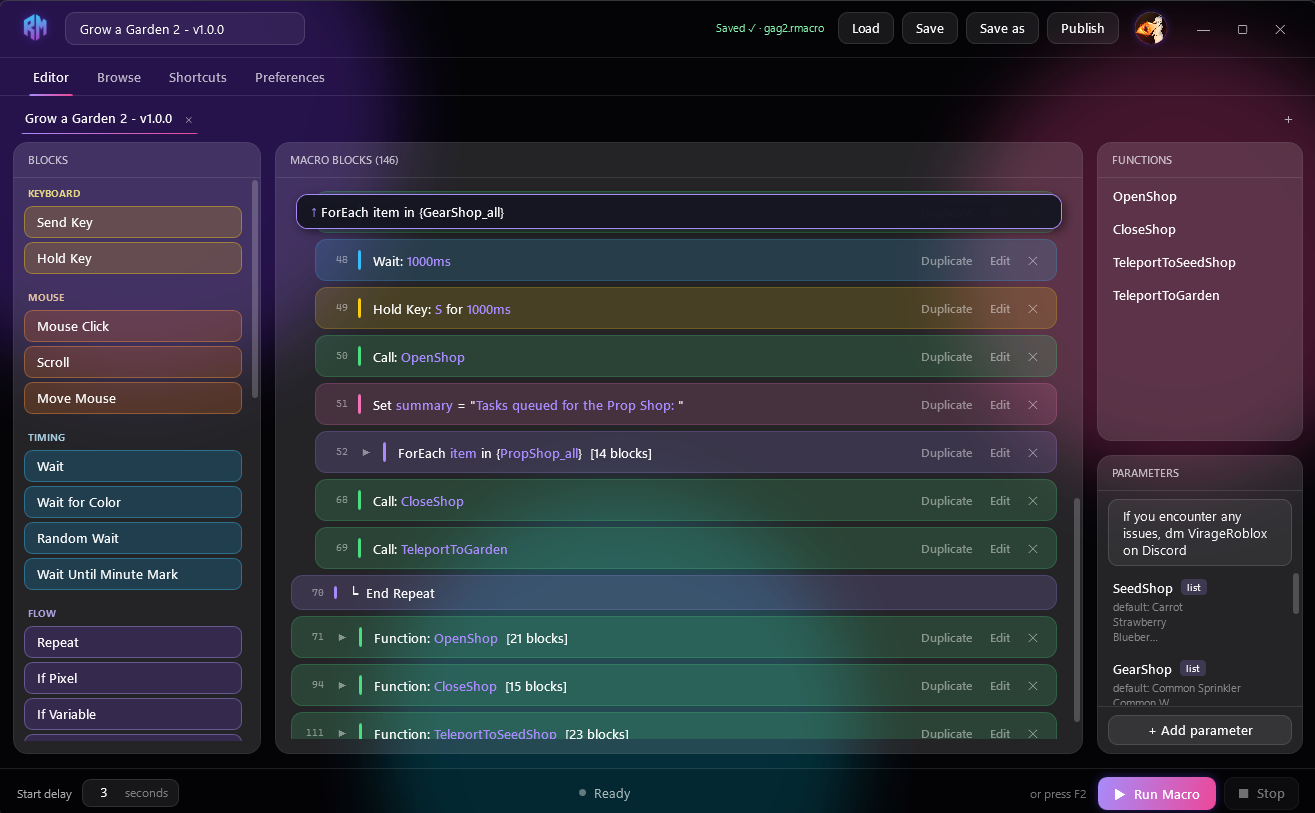Image resolution: width=1315 pixels, height=813 pixels.
Task: Add a Hold Key block
Action: pos(133,258)
